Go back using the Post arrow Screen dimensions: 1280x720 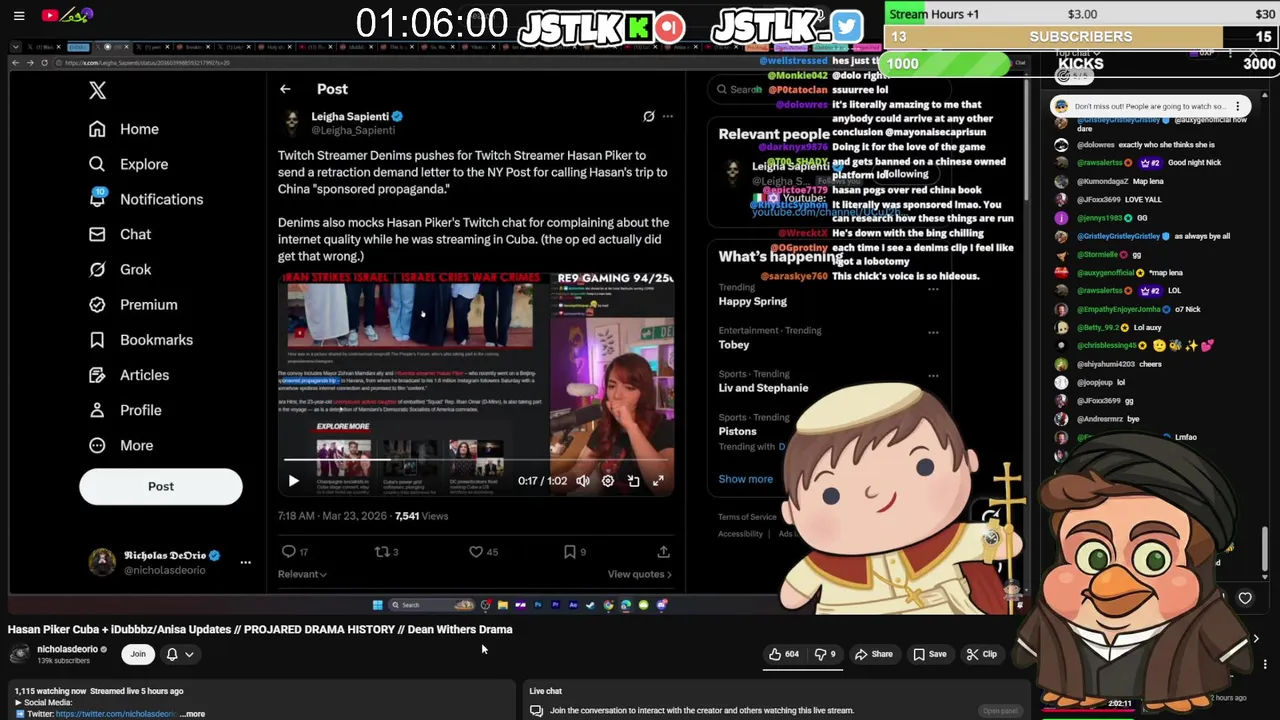point(285,89)
